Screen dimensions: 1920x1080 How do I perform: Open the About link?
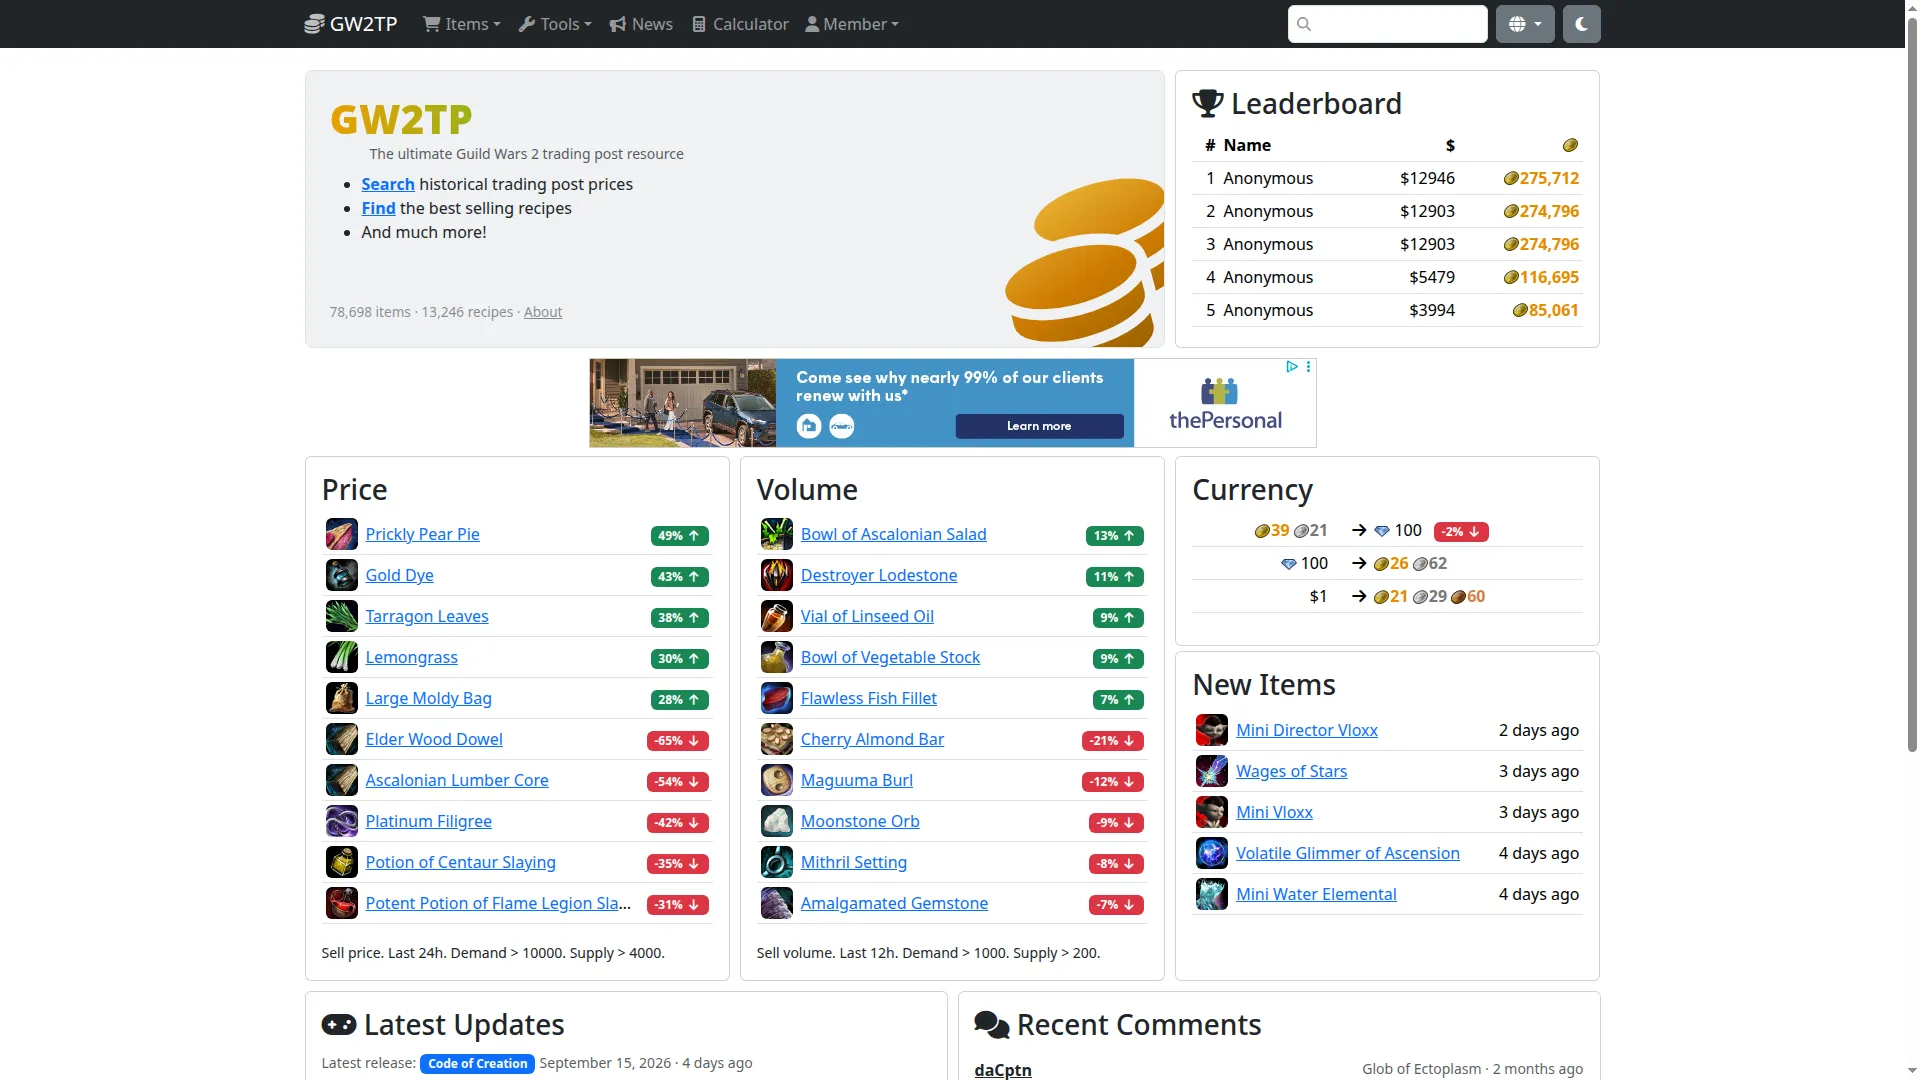tap(543, 312)
